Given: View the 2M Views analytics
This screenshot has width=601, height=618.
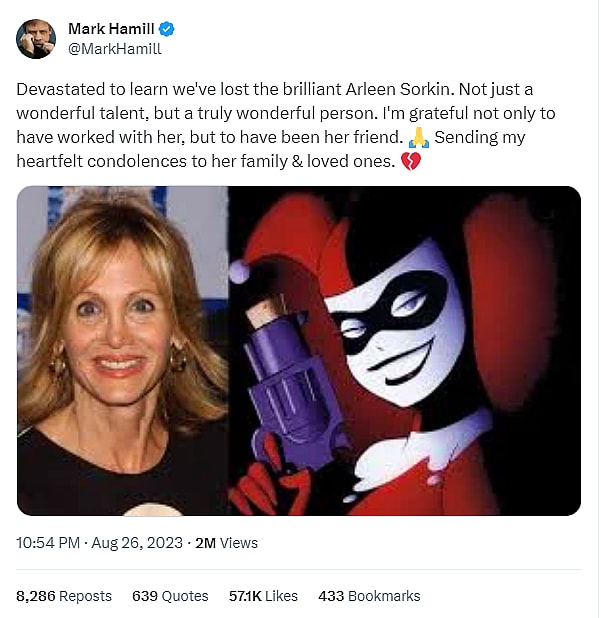Looking at the screenshot, I should tap(226, 543).
